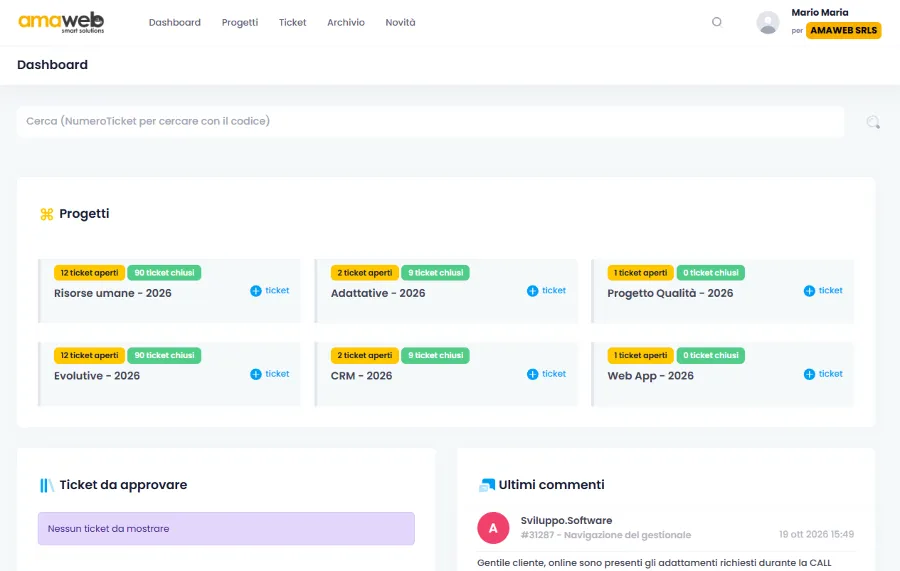
Task: Click the magnifier beside the ticket search field
Action: (872, 122)
